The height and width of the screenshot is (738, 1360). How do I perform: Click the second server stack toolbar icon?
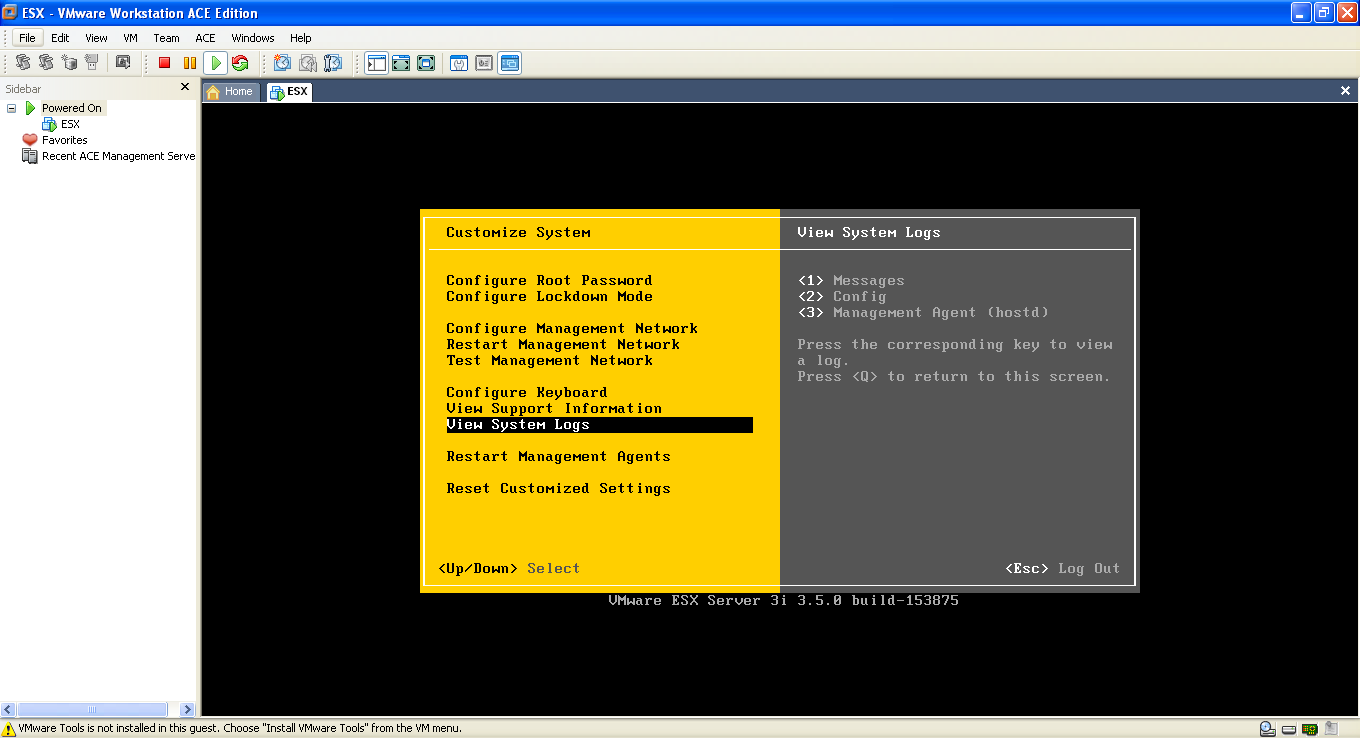click(46, 63)
